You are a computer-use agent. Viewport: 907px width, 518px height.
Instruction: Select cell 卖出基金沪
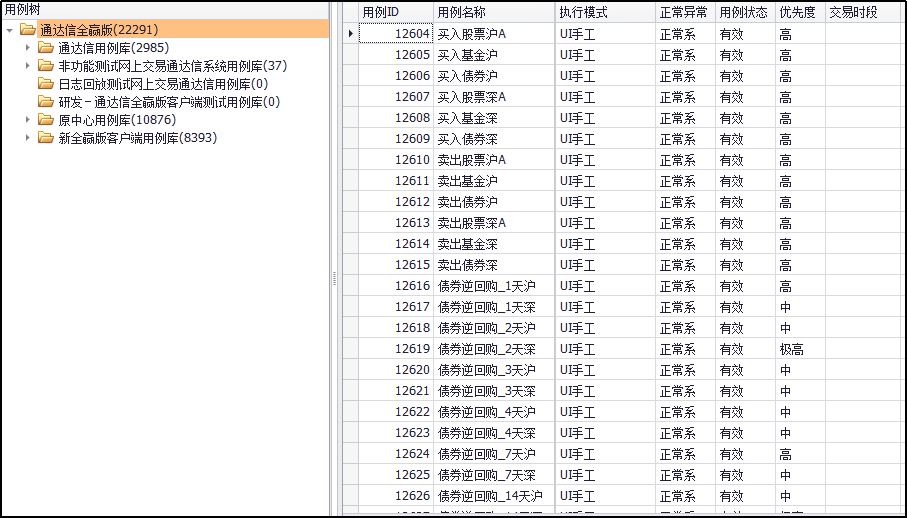click(494, 181)
